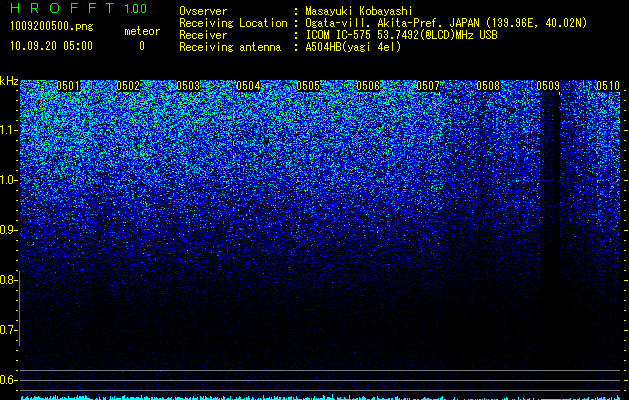
Task: Click the 0510 time marker
Action: click(x=608, y=86)
